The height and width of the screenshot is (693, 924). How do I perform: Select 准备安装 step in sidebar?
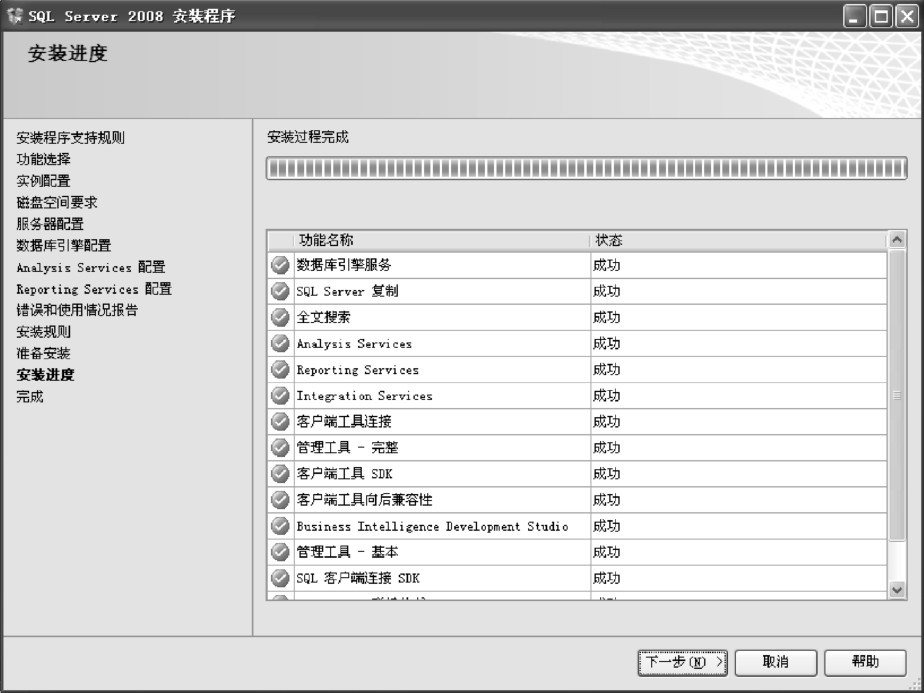44,354
